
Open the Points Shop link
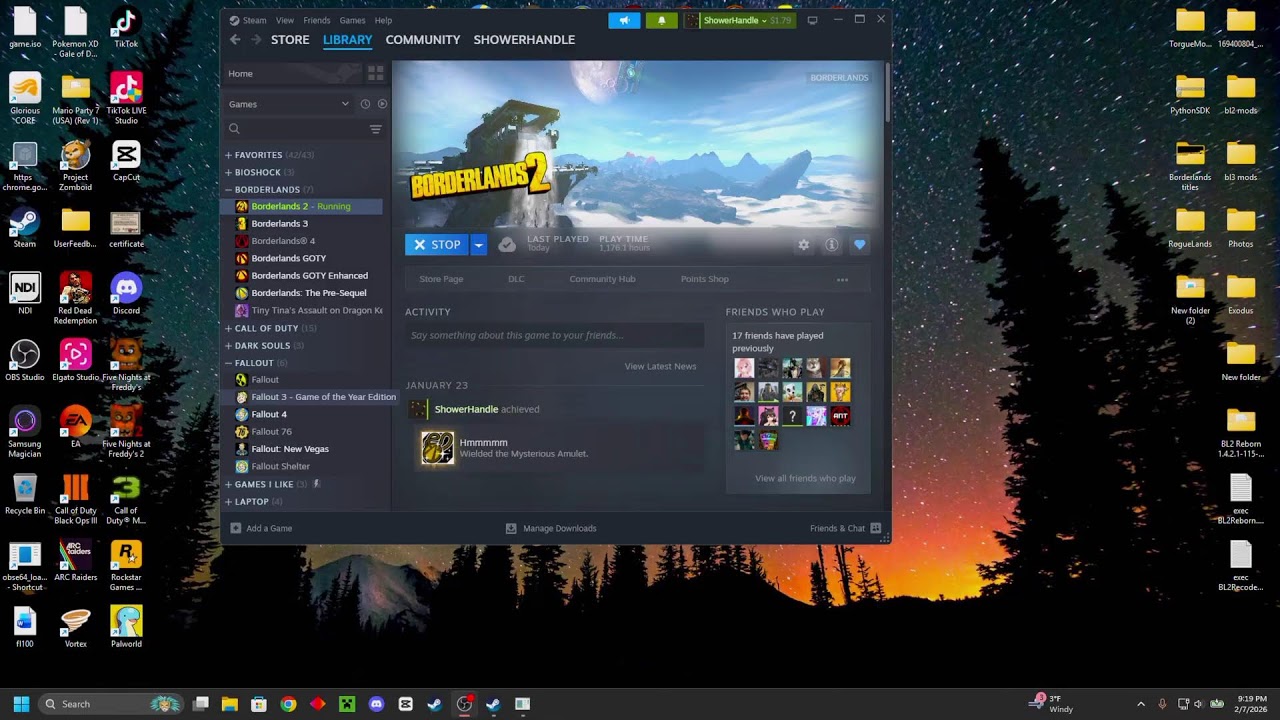(x=705, y=279)
